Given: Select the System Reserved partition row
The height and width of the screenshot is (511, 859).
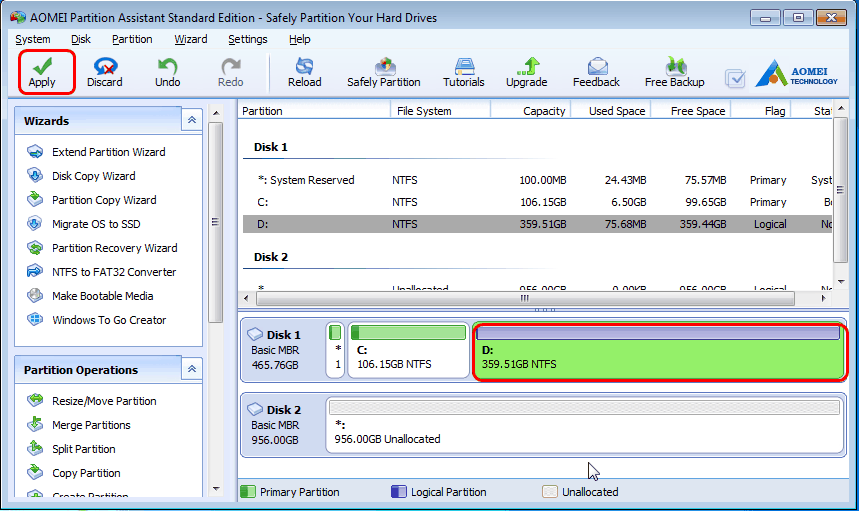Looking at the screenshot, I should click(x=537, y=180).
